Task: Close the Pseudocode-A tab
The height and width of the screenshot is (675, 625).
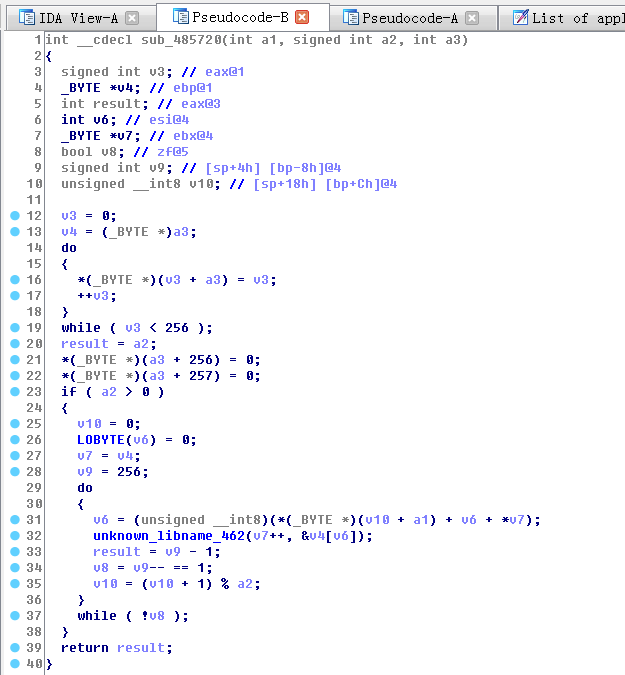Action: [472, 18]
